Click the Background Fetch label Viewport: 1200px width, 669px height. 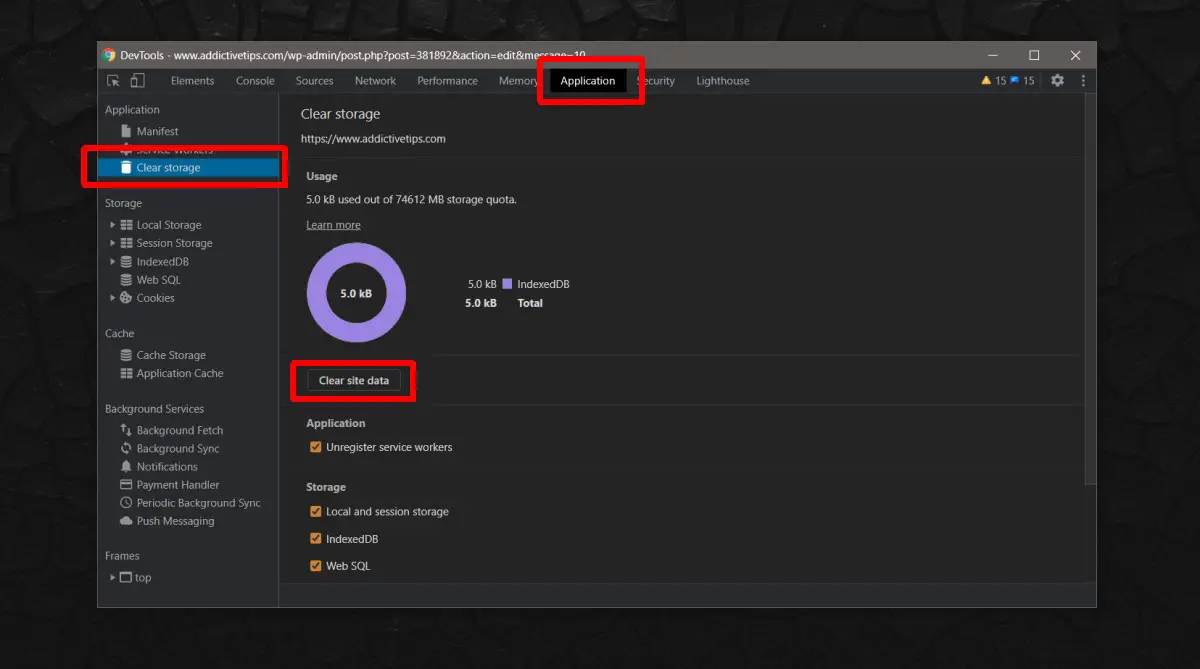pos(180,430)
